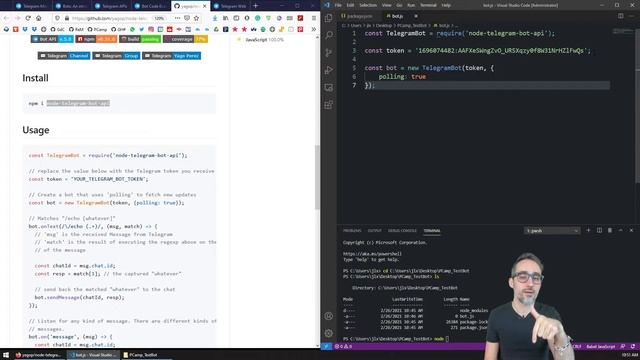Click the build passing badge
The width and height of the screenshot is (640, 360).
click(140, 39)
